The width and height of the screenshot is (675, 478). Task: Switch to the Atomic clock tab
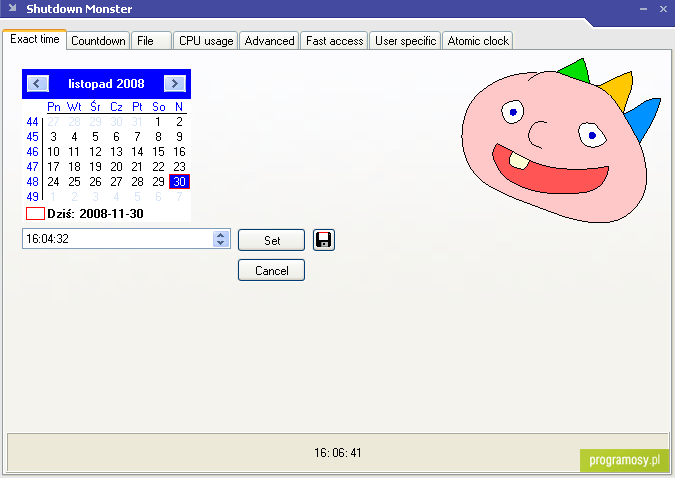coord(477,41)
